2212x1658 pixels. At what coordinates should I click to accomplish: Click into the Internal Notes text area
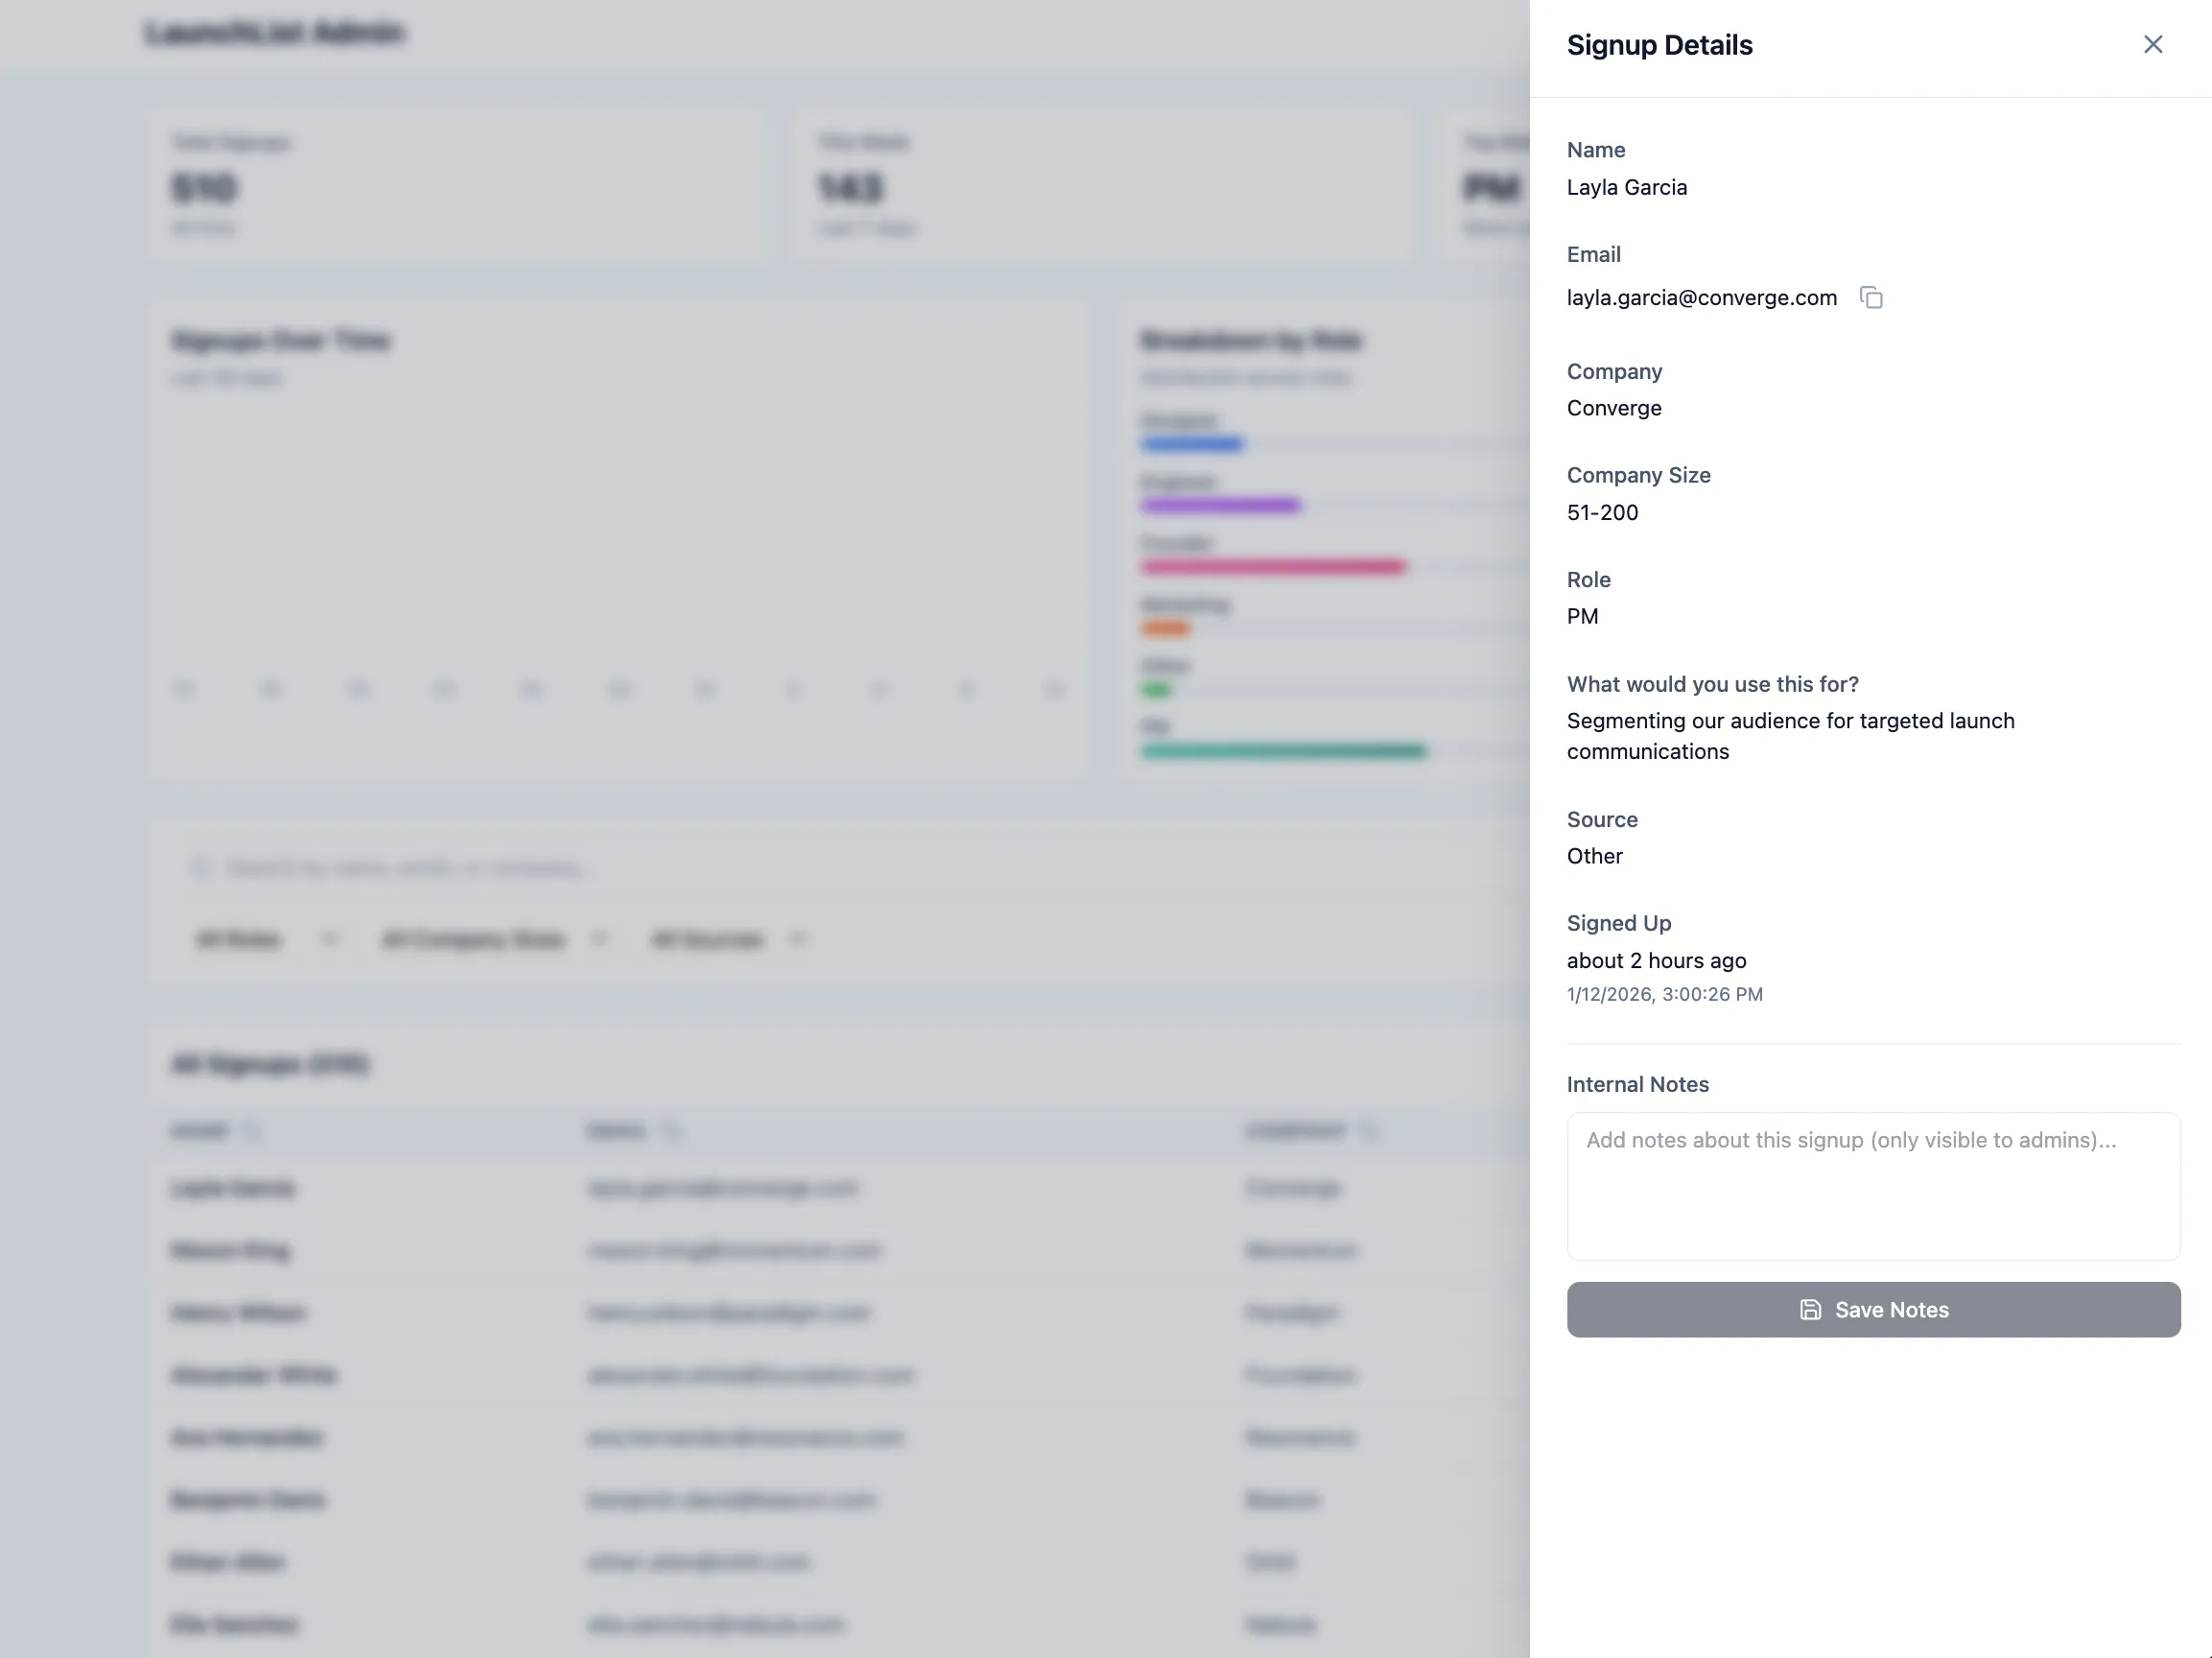1873,1186
